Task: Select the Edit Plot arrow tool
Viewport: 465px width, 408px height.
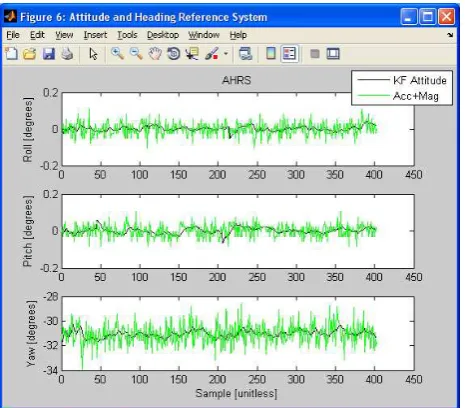Action: pos(93,53)
